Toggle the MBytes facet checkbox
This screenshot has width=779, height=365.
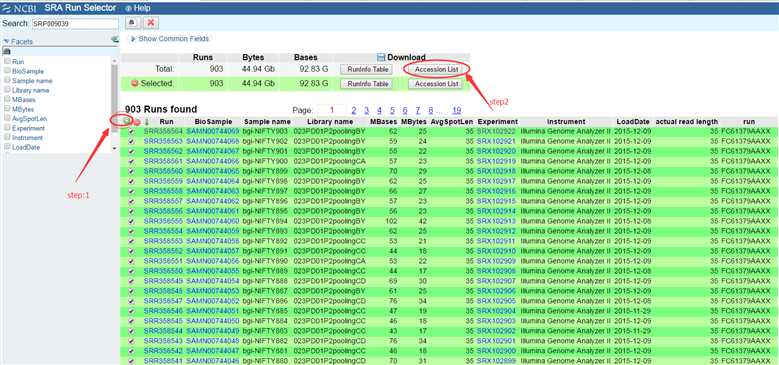point(7,108)
